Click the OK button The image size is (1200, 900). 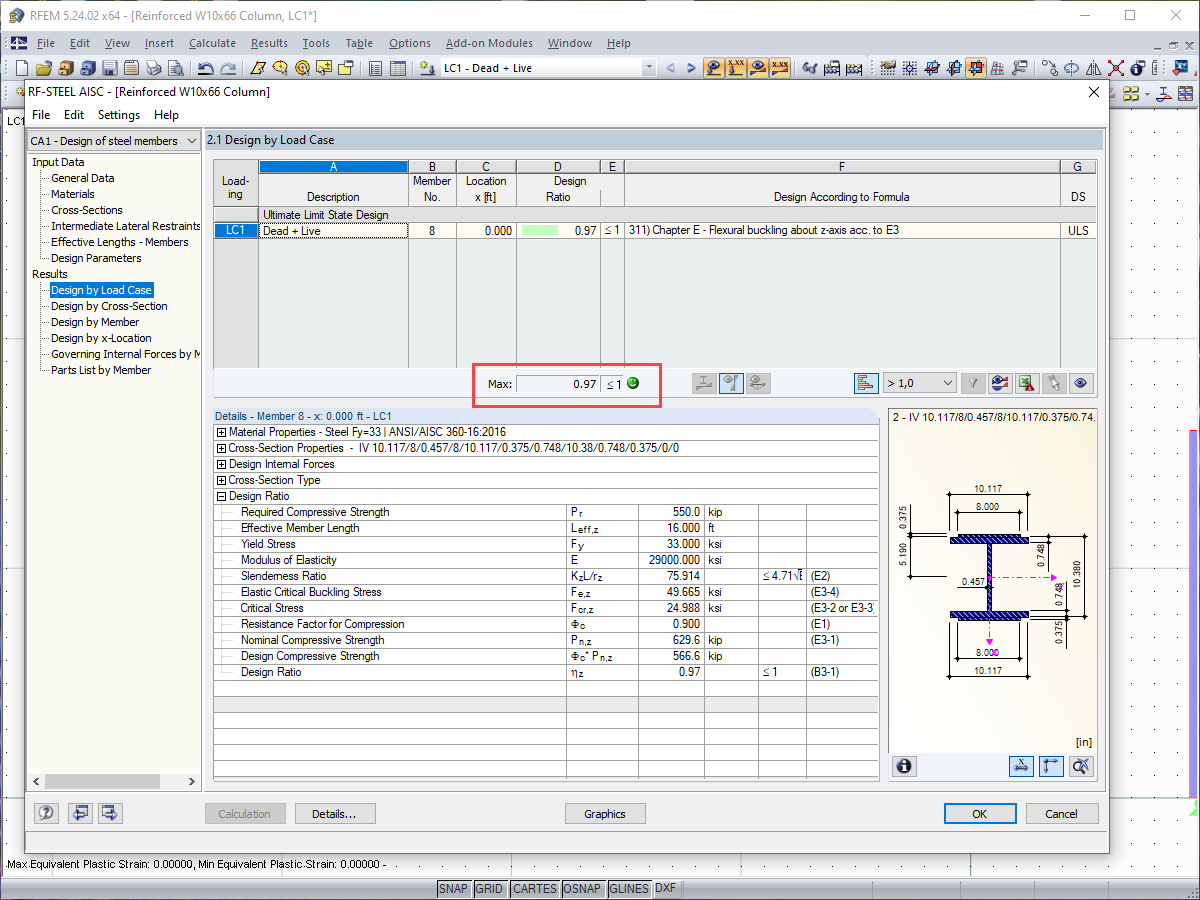[x=980, y=814]
